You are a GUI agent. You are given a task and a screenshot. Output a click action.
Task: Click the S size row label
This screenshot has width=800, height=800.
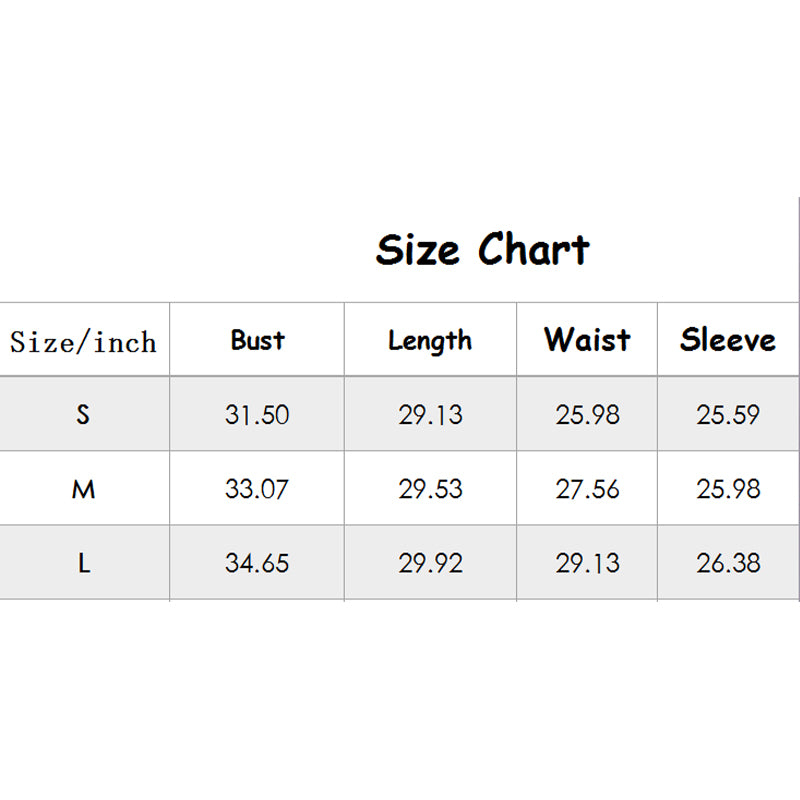pyautogui.click(x=83, y=414)
